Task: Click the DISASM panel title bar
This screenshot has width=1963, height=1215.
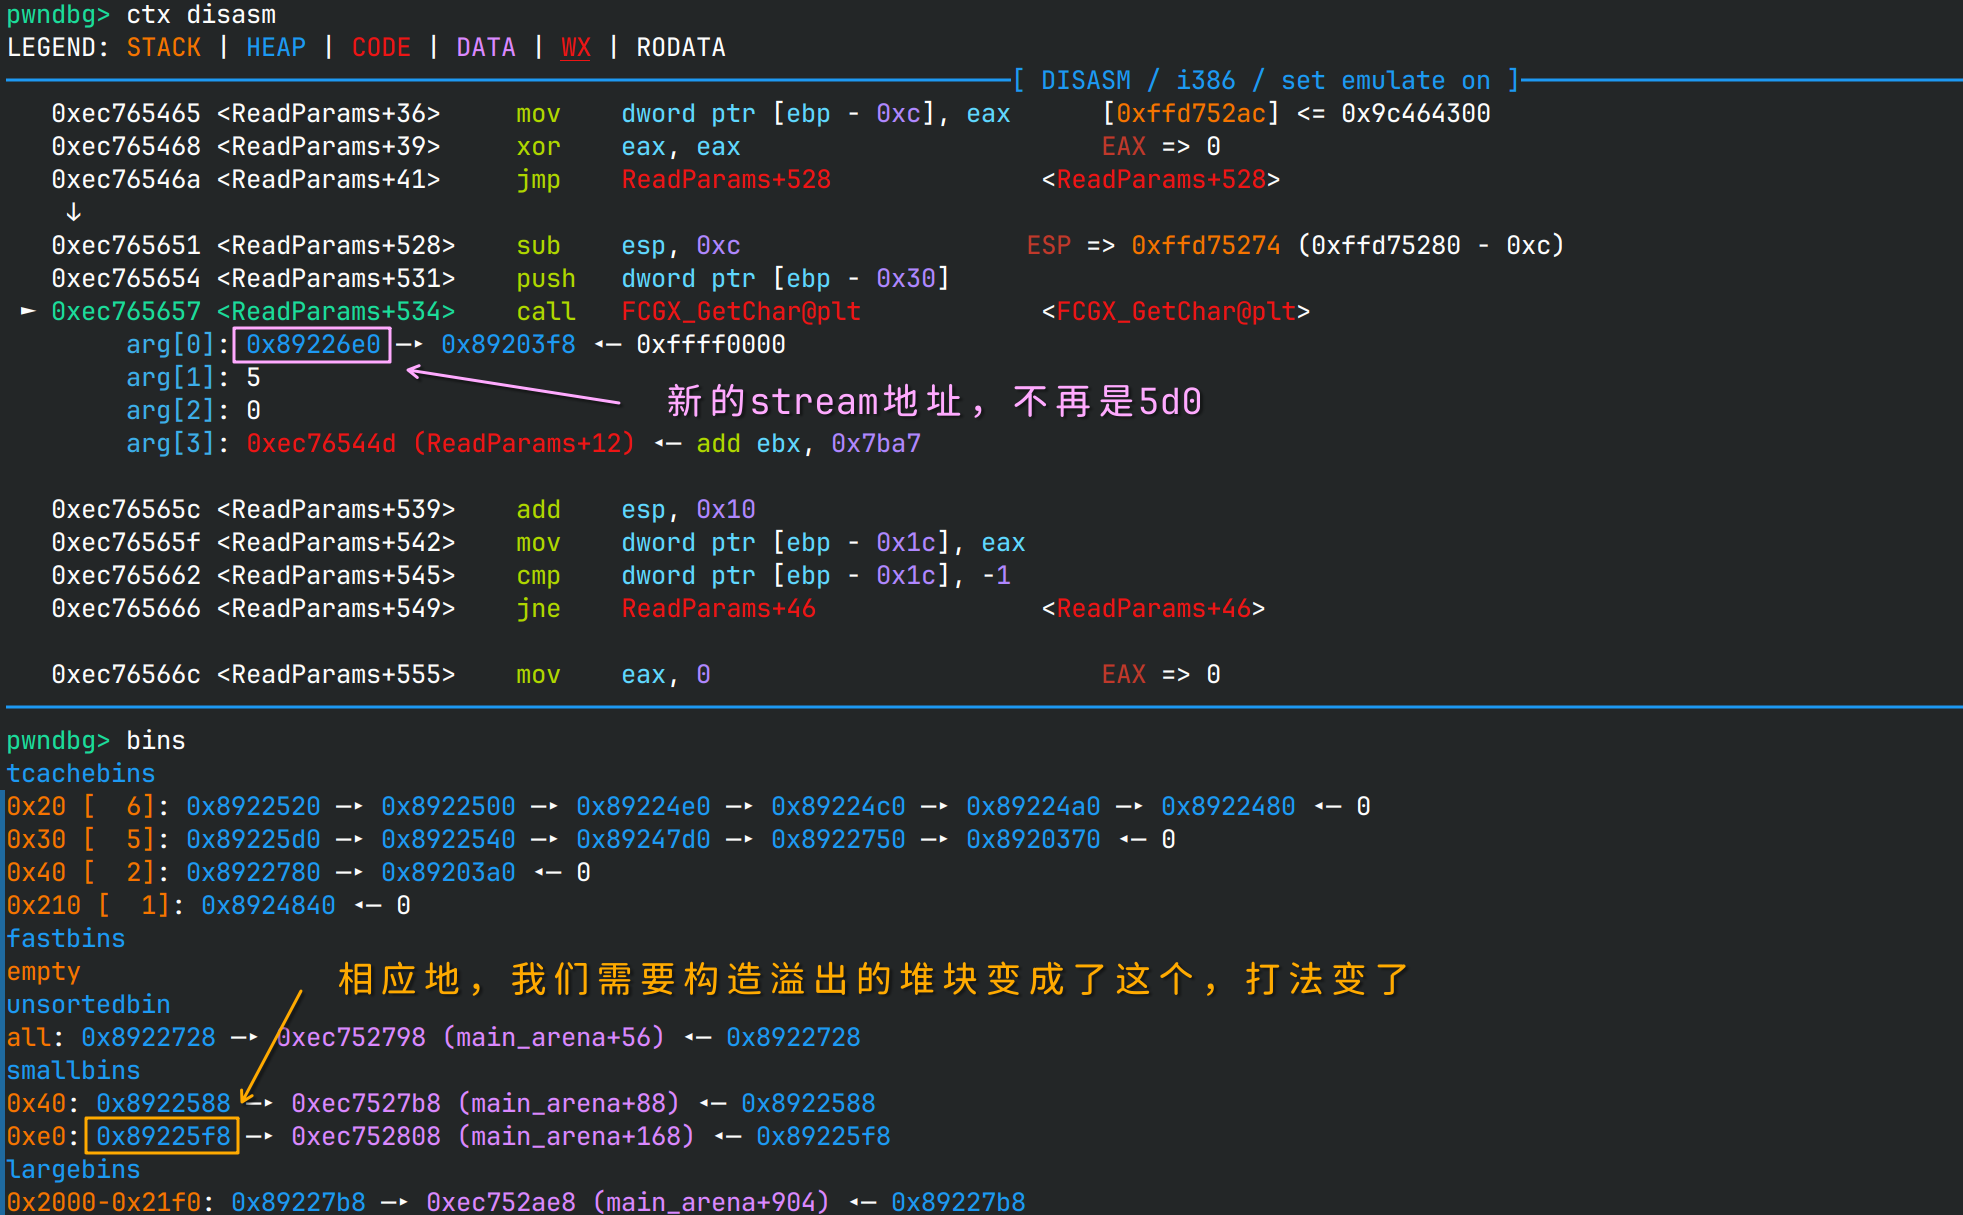Action: point(1261,80)
